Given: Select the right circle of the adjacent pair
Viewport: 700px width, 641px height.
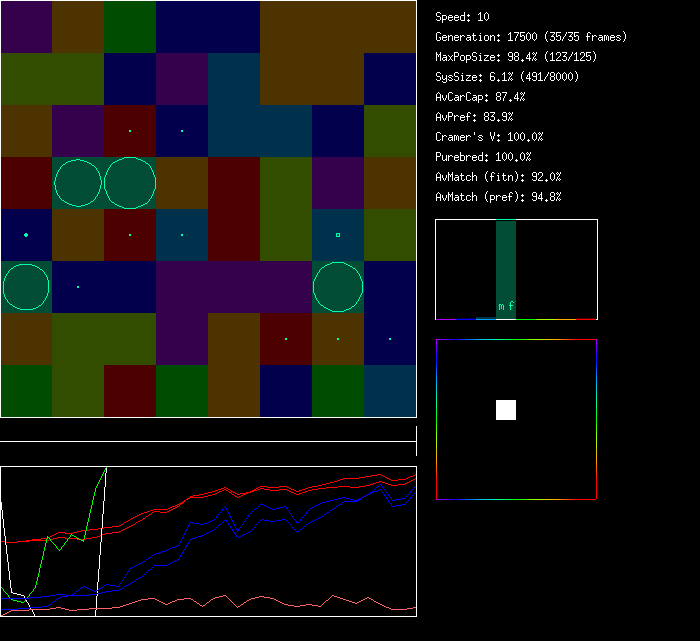Looking at the screenshot, I should tap(130, 183).
